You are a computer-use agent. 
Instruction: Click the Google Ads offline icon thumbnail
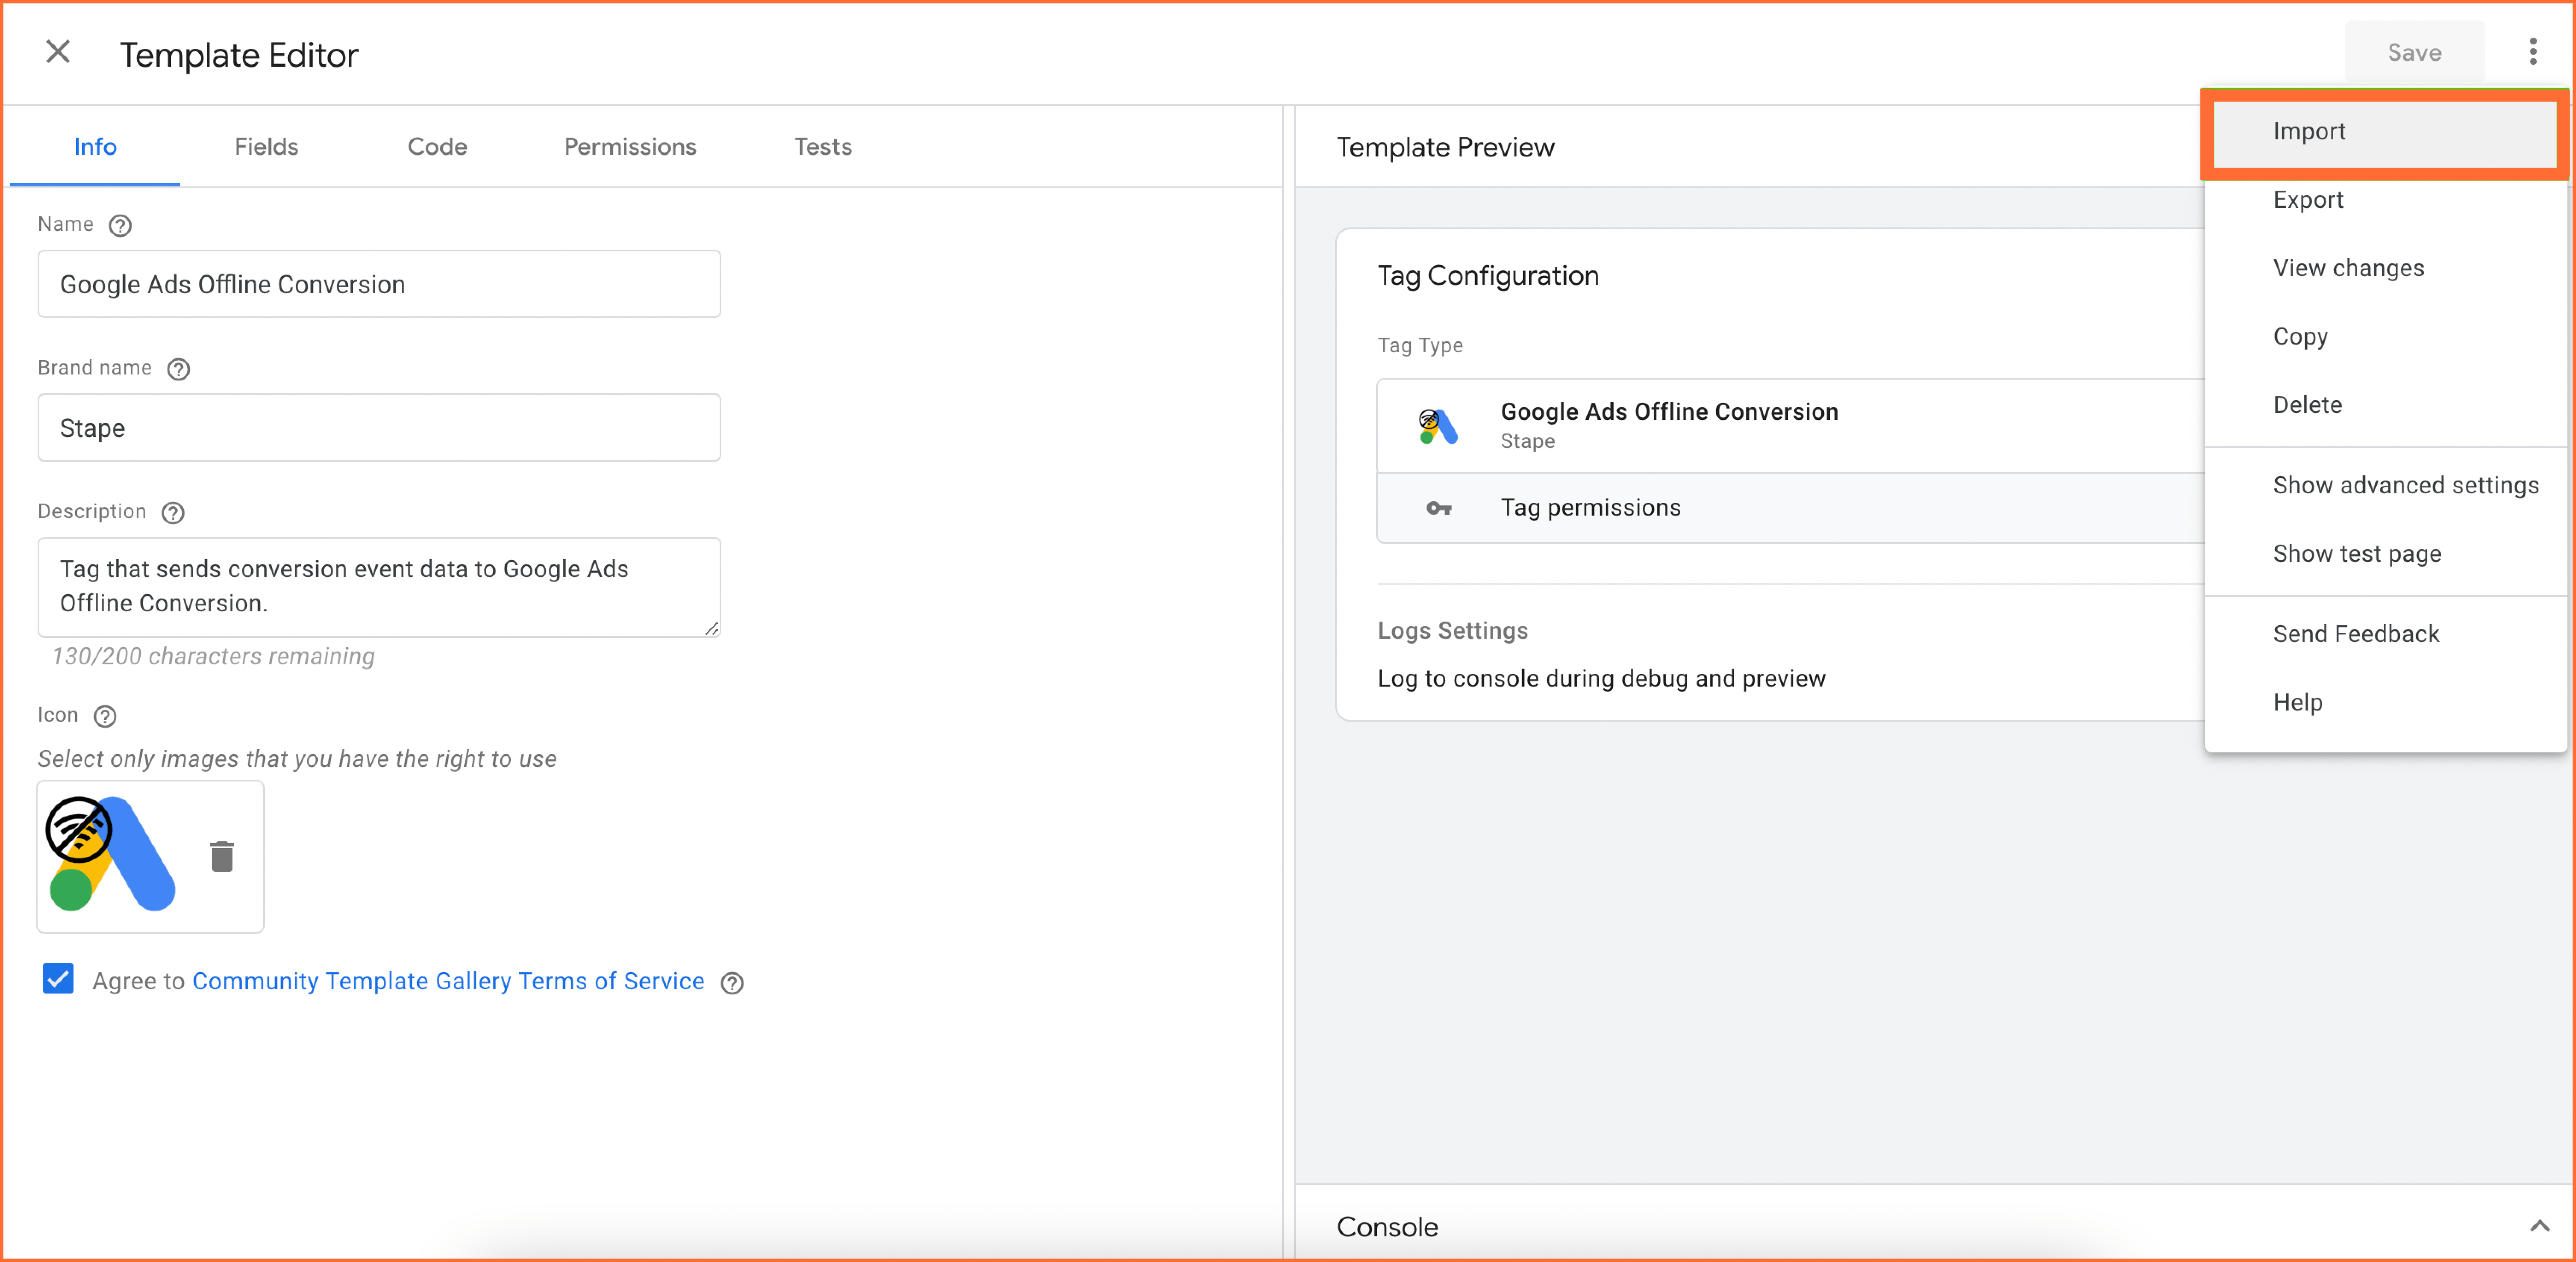coord(111,854)
